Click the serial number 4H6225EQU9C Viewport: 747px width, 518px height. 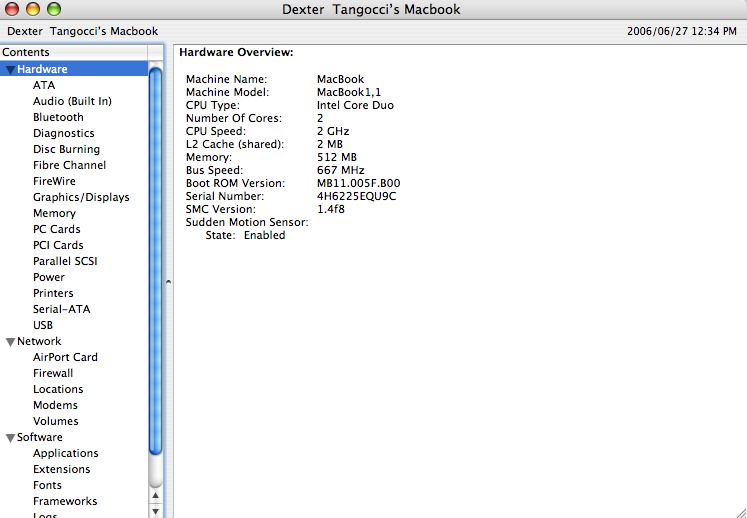(356, 196)
